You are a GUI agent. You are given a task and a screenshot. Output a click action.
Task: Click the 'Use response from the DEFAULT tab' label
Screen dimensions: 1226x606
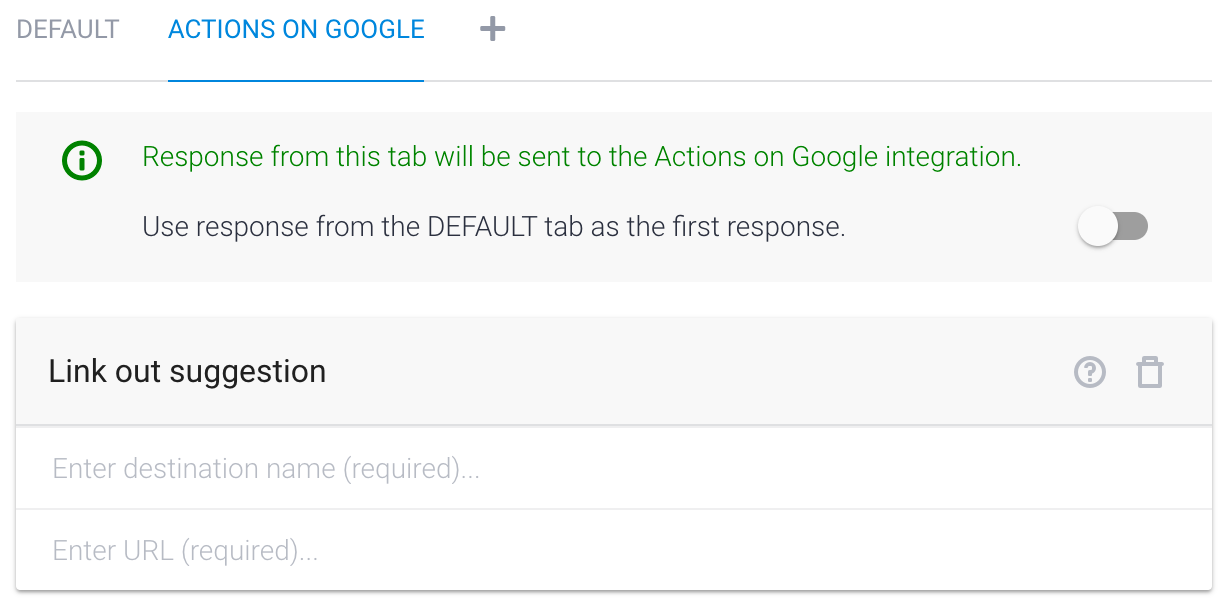(x=494, y=227)
